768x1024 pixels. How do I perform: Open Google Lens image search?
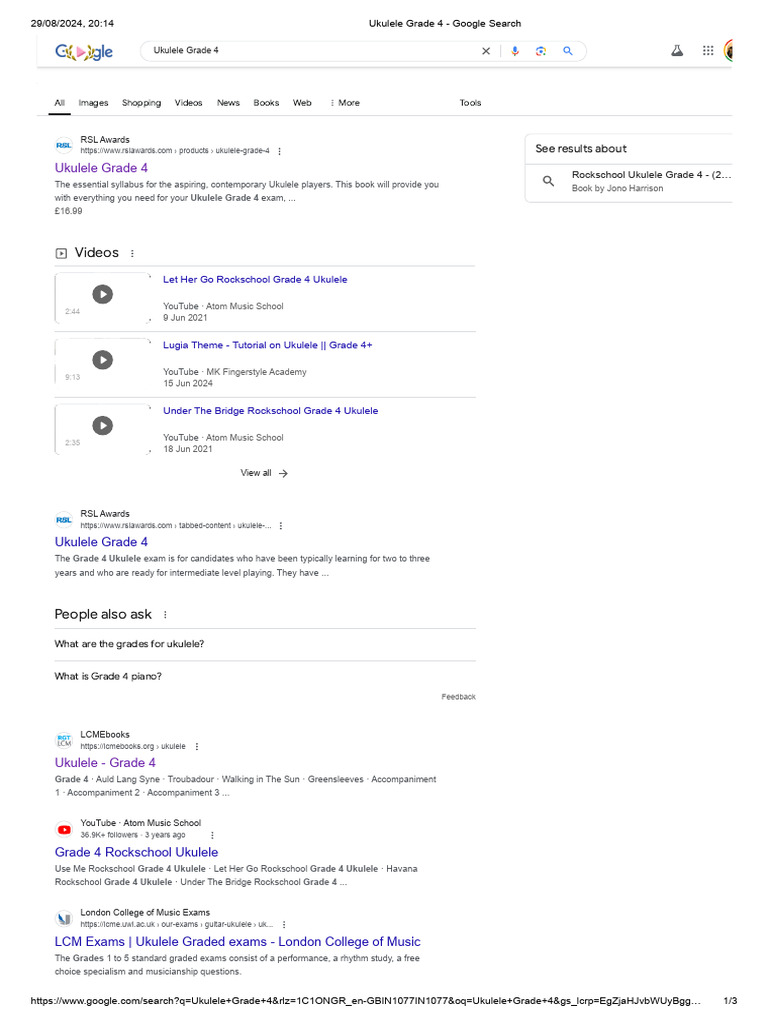(x=541, y=51)
